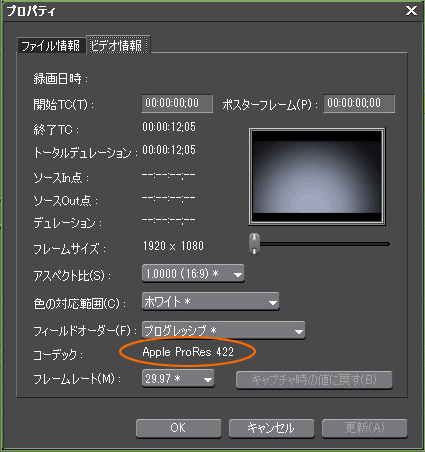Image resolution: width=425 pixels, height=452 pixels.
Task: Switch to the ファイル情報 tab
Action: click(x=51, y=45)
